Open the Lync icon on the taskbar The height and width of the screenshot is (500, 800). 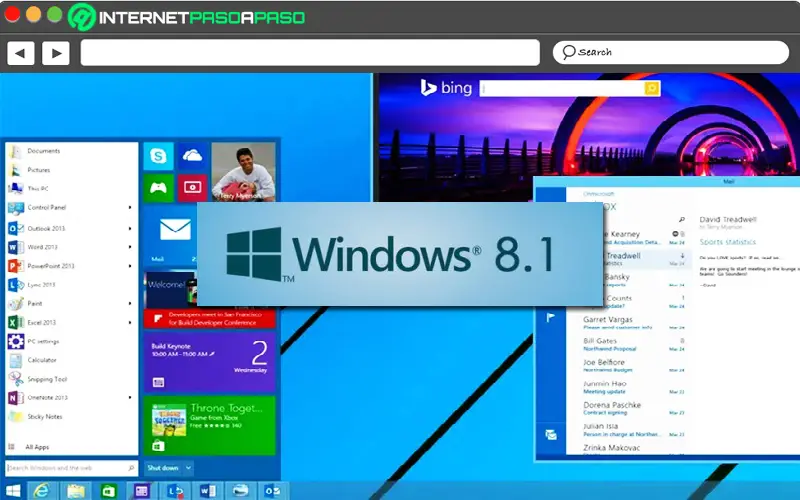coord(175,491)
